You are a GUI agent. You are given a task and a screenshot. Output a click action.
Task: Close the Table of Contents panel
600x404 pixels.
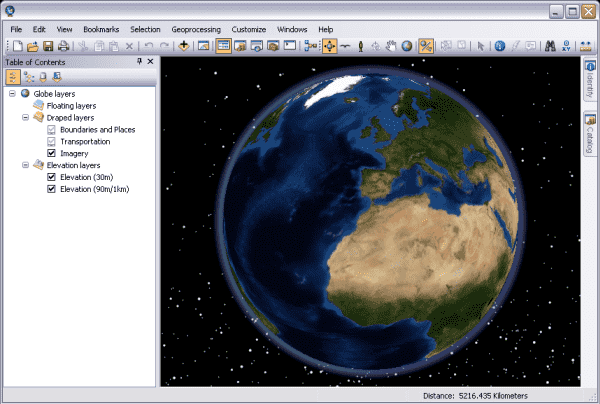pos(150,62)
